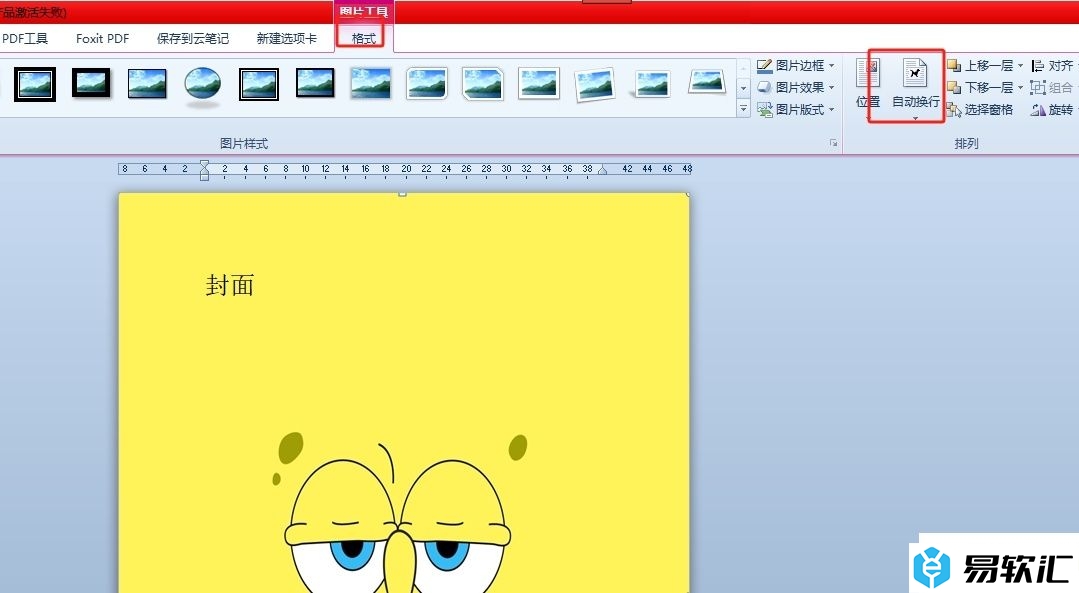Click the picture border pencil icon
The height and width of the screenshot is (593, 1079).
point(765,66)
